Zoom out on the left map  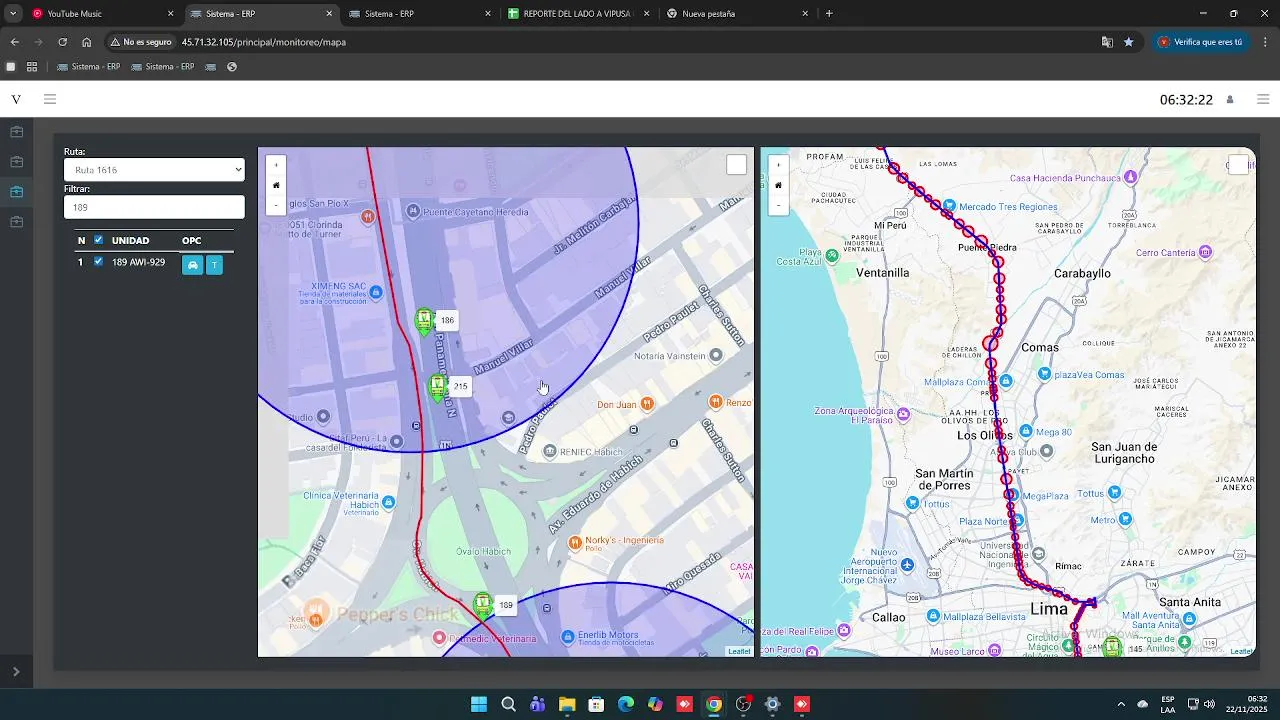point(276,205)
